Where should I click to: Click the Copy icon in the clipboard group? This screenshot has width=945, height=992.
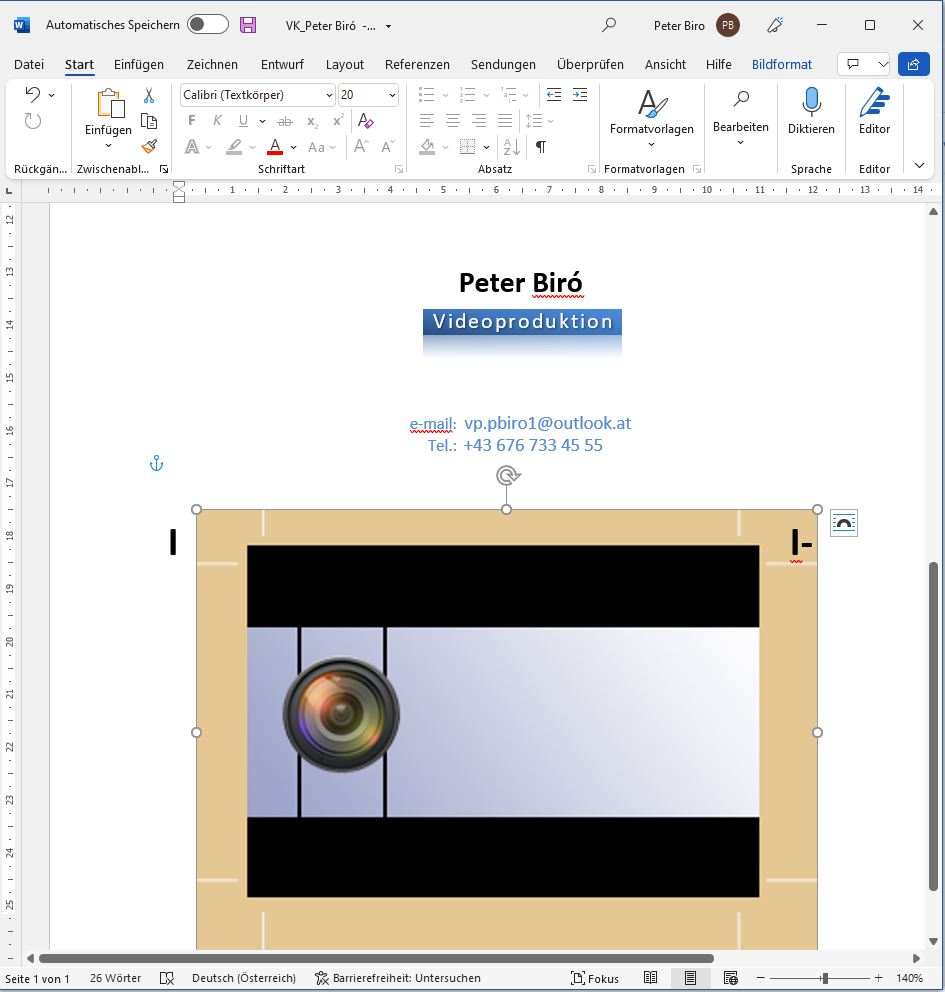(x=149, y=121)
